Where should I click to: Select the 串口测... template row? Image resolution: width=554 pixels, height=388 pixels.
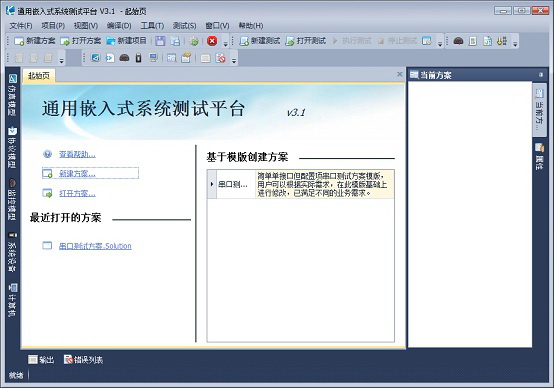301,184
